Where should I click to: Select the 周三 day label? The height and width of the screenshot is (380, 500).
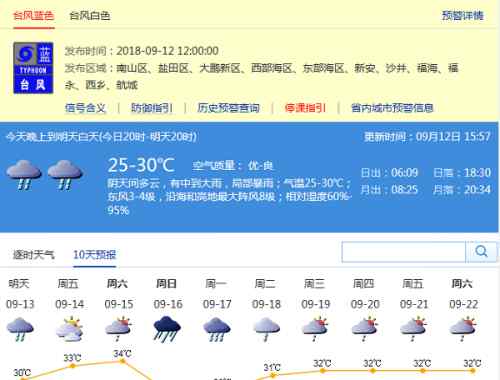pos(314,284)
